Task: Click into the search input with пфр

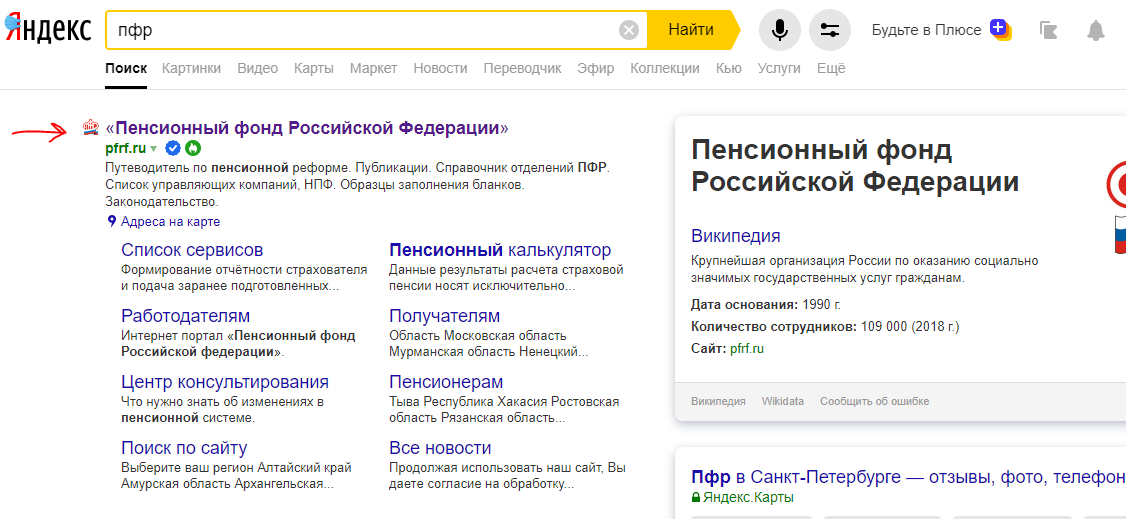Action: [x=363, y=30]
